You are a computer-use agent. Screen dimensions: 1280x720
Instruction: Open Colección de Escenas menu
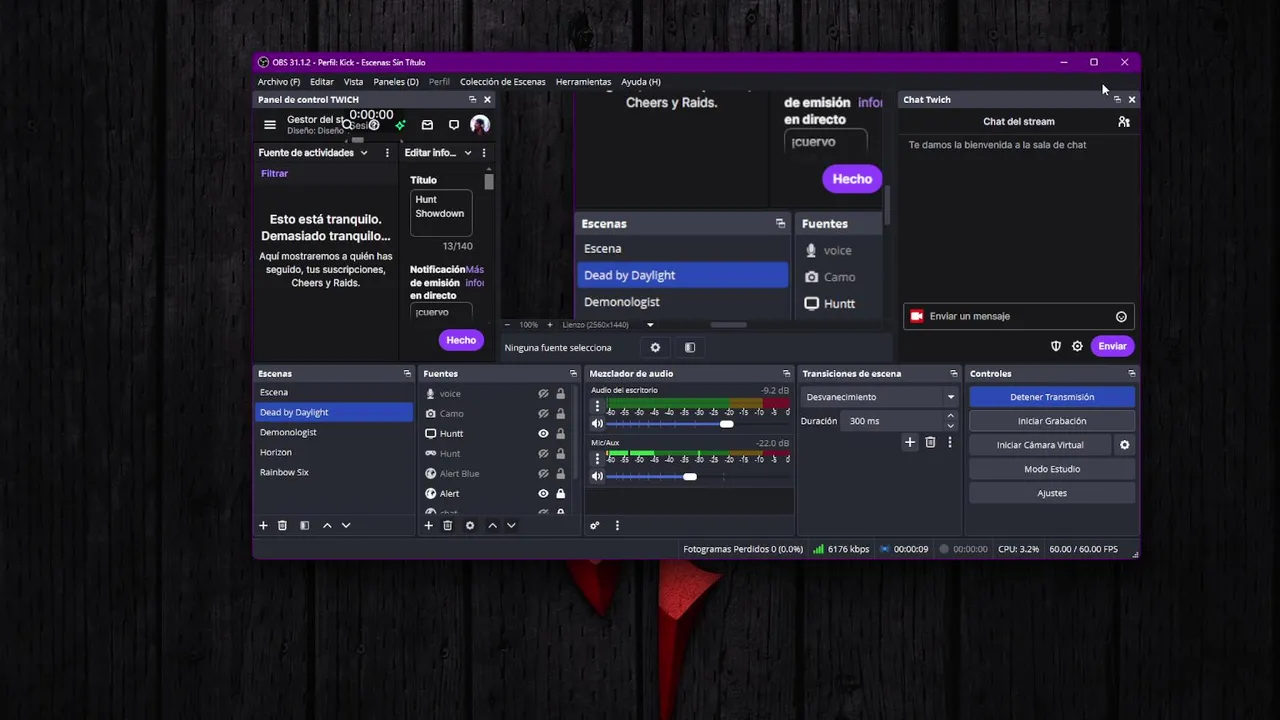point(503,82)
